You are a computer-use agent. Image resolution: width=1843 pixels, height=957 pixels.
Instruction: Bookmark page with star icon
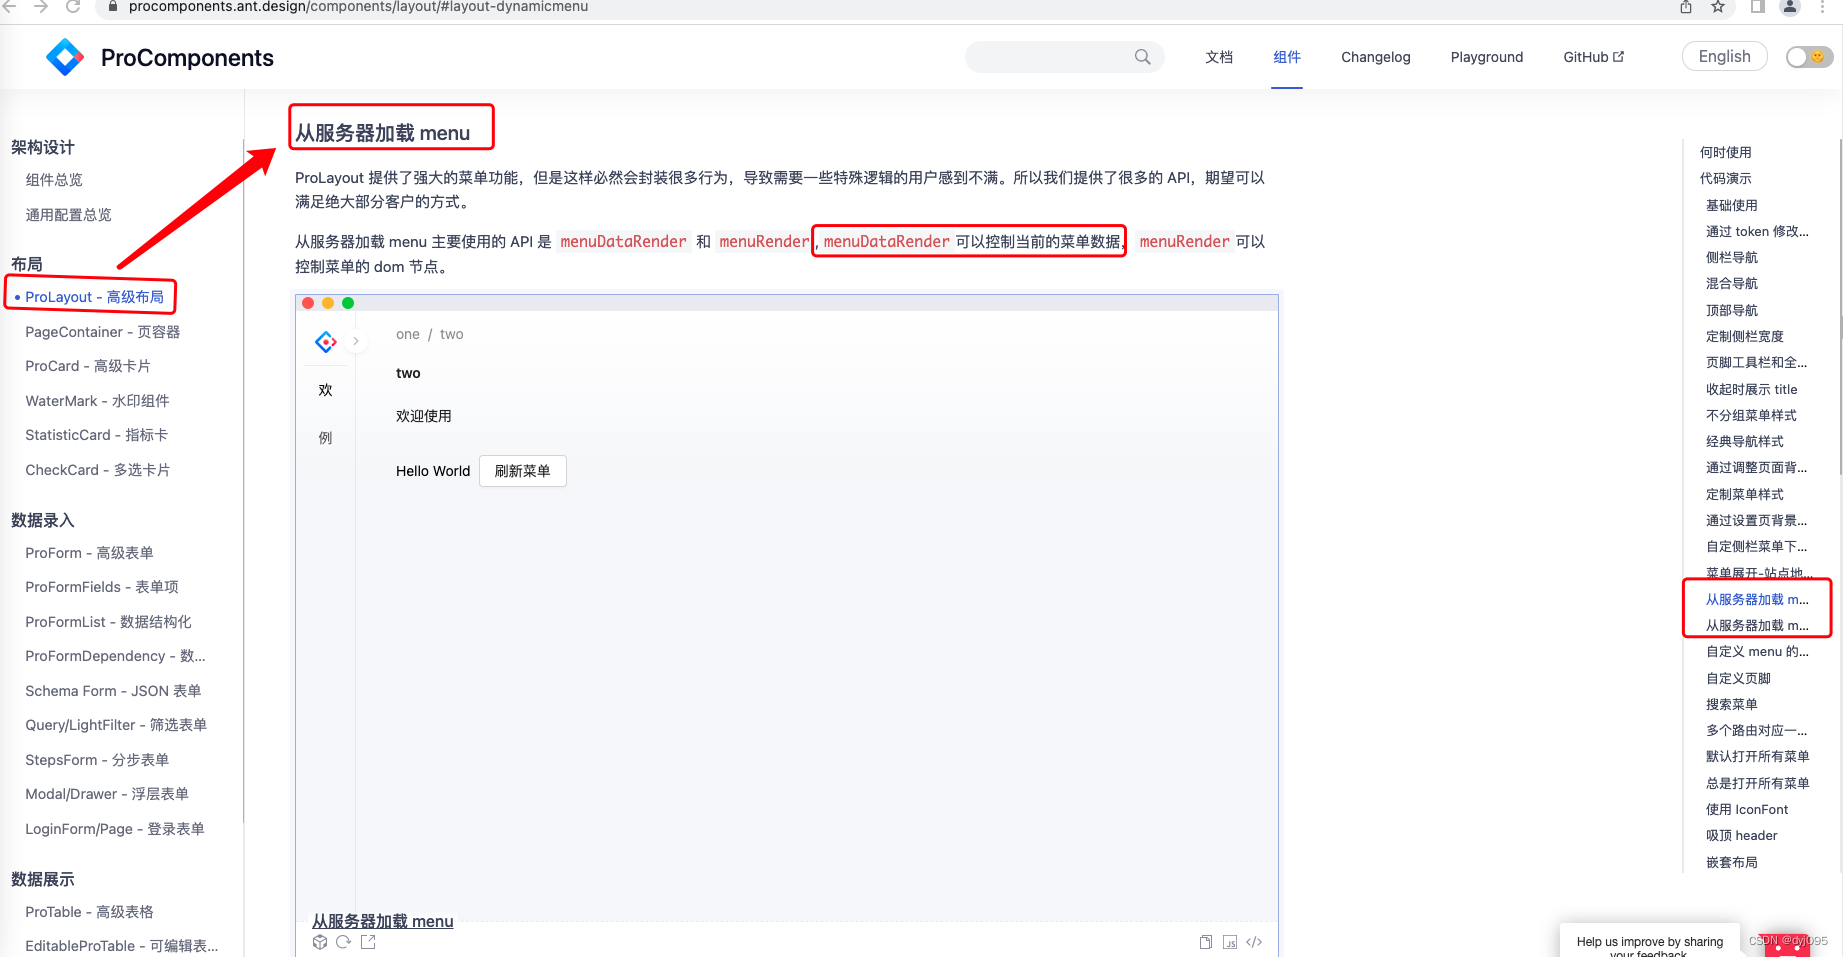[1718, 7]
